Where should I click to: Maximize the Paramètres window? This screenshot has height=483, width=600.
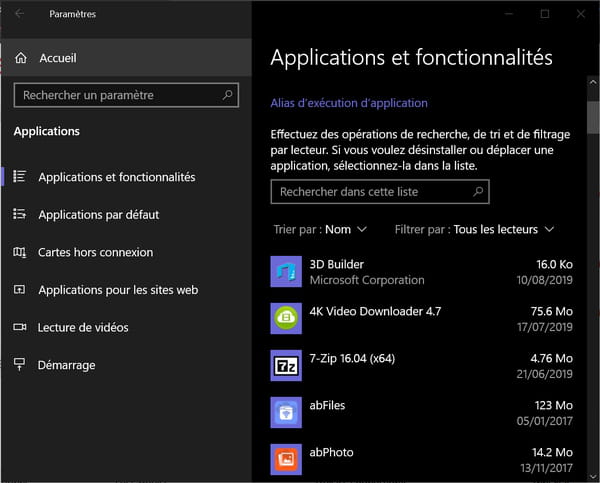pos(545,14)
